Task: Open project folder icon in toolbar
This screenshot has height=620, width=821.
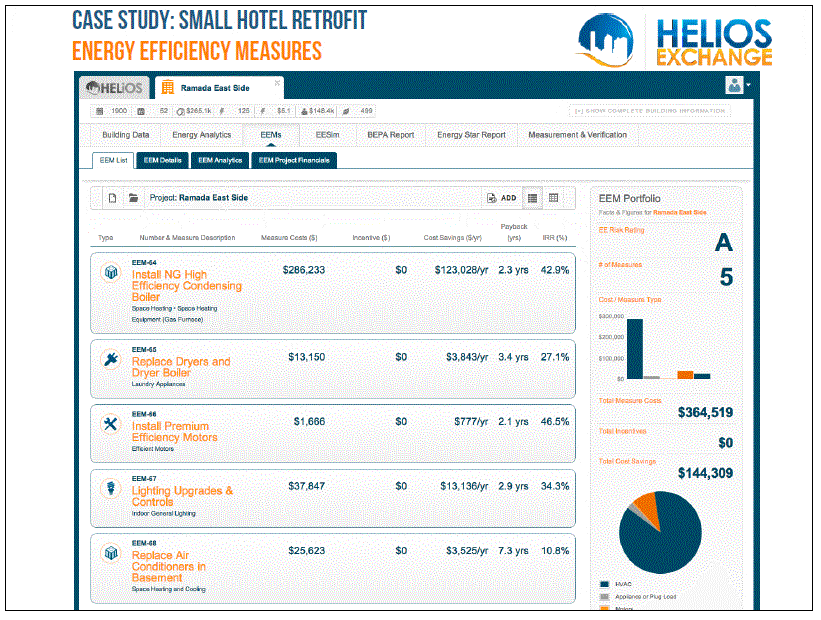Action: click(134, 198)
